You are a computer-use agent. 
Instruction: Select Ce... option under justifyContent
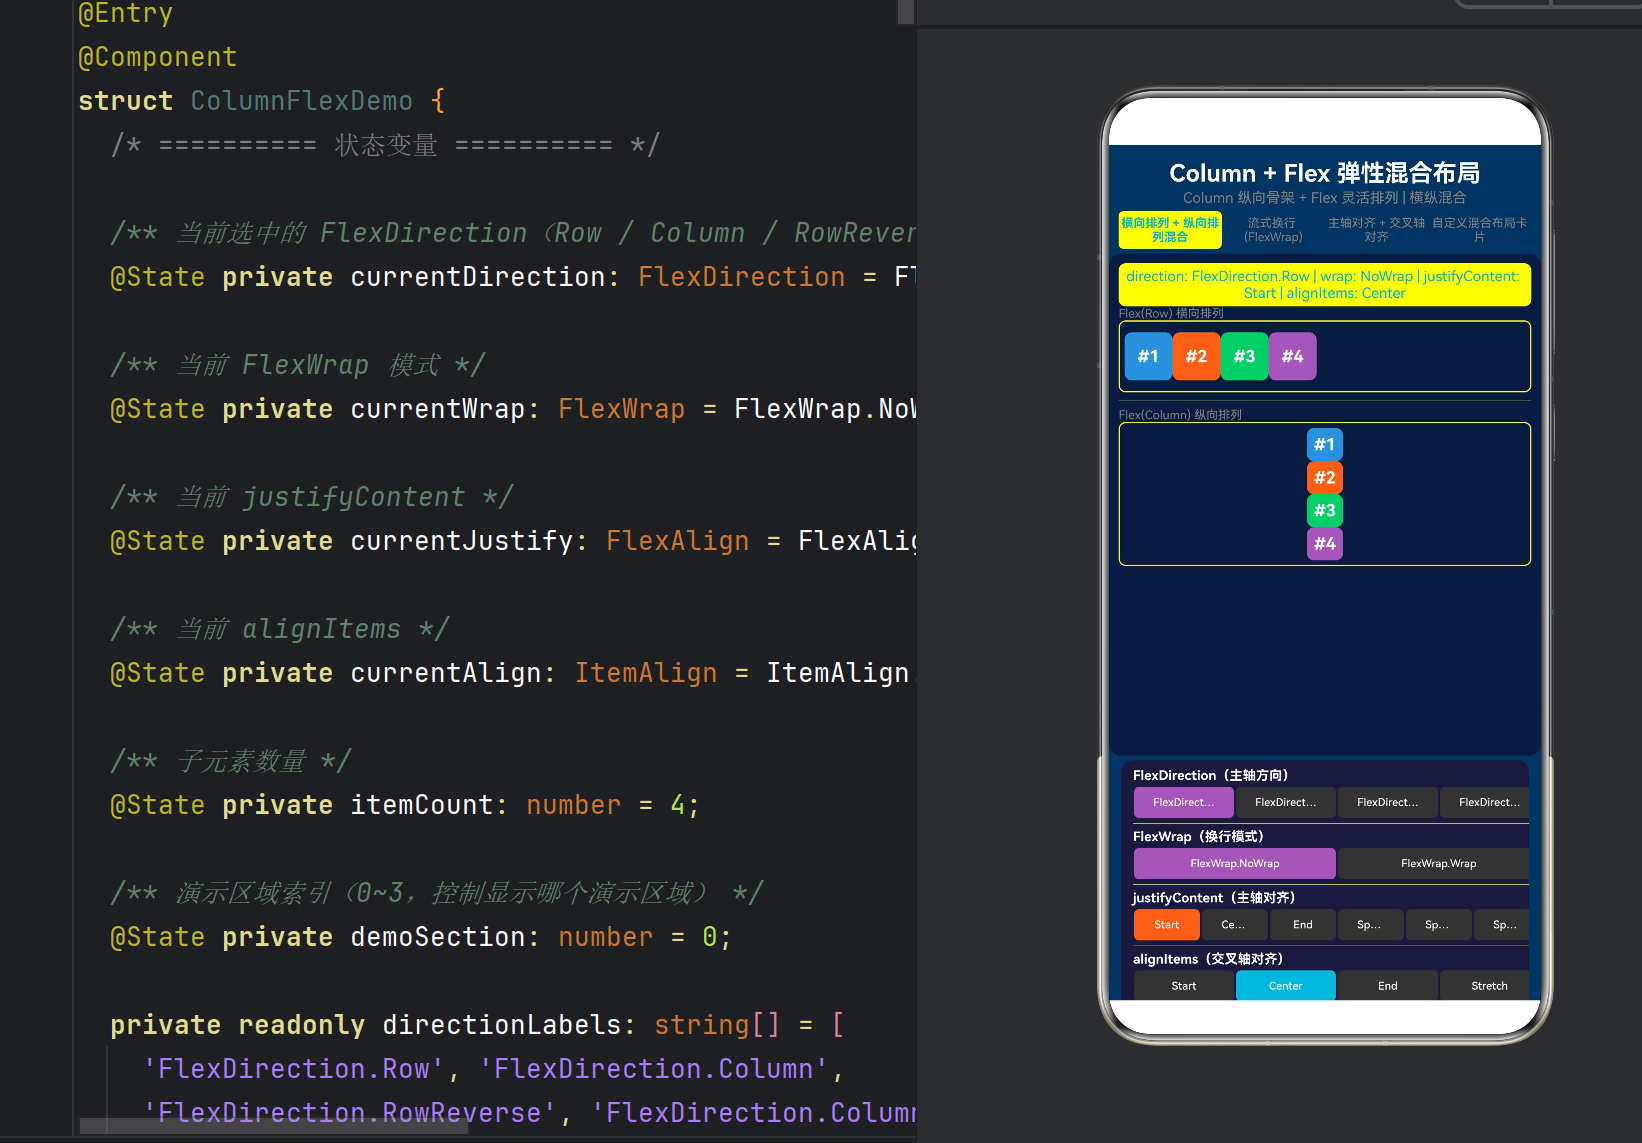pyautogui.click(x=1233, y=924)
